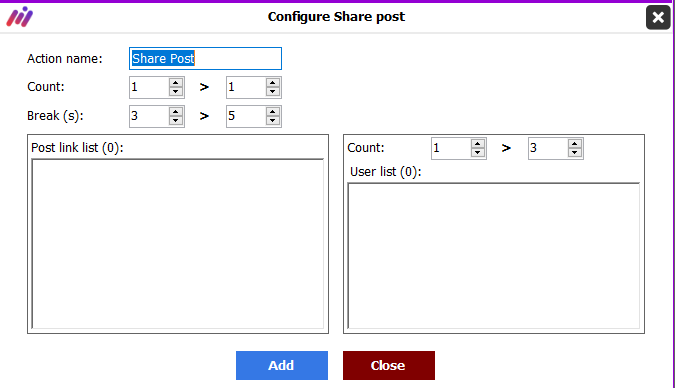Viewport: 675px width, 388px height.
Task: Increase the minimum Count value at top
Action: tap(176, 83)
